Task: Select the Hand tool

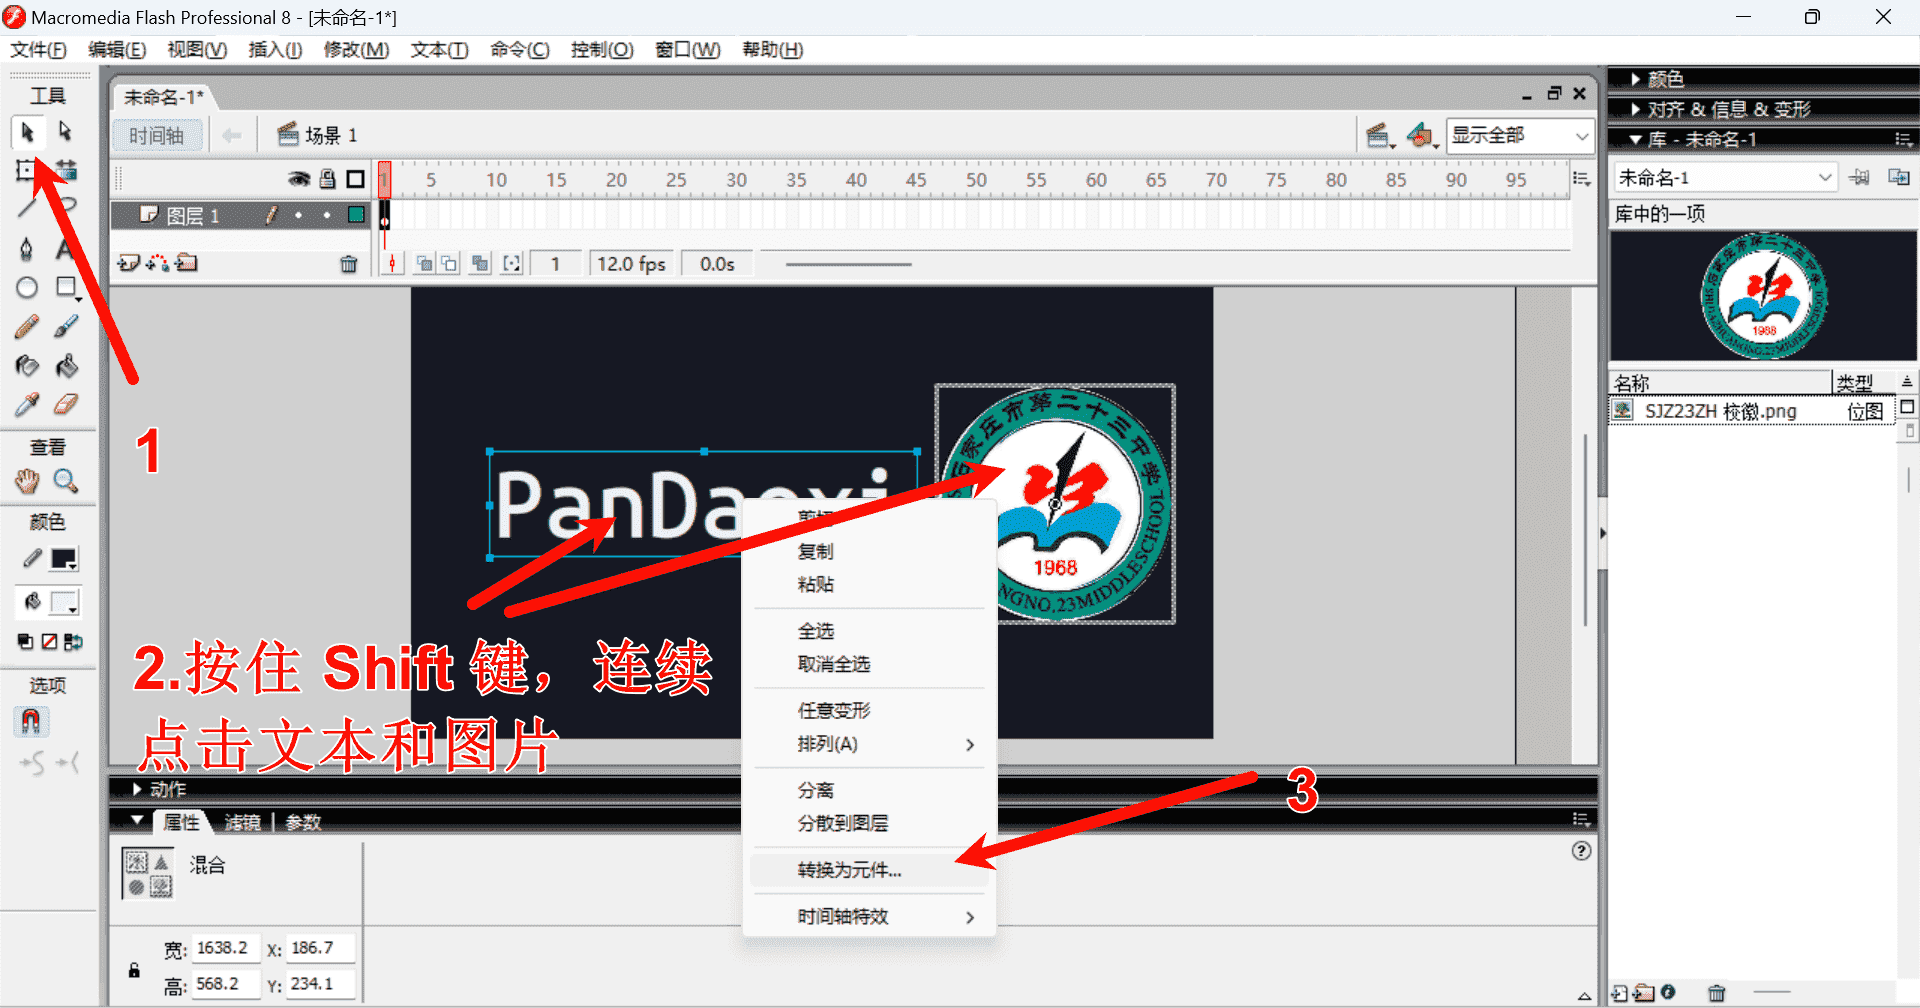Action: 27,482
